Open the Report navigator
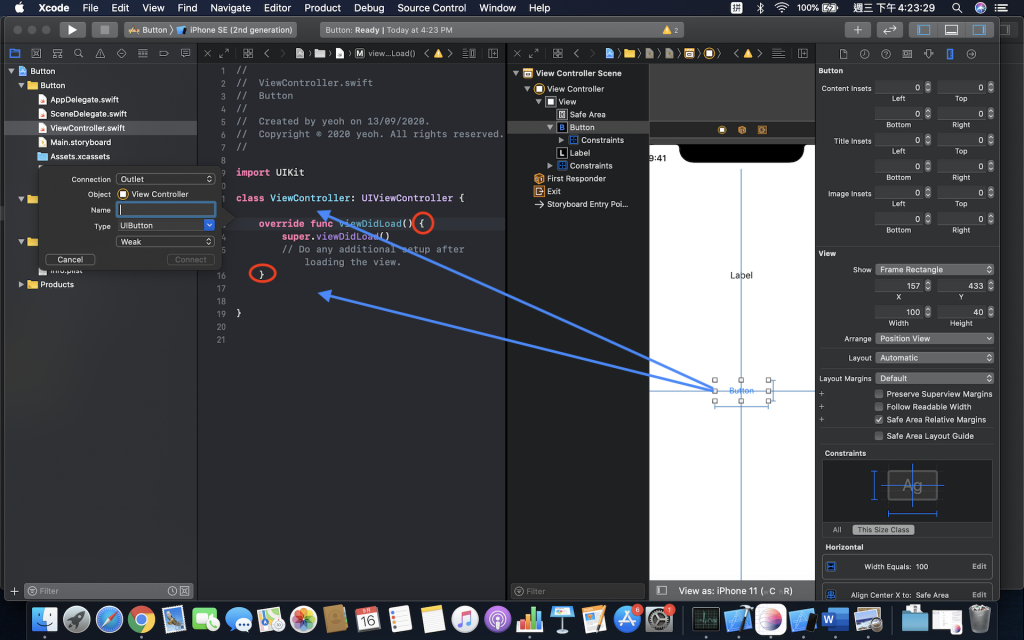This screenshot has height=640, width=1024. coord(185,54)
